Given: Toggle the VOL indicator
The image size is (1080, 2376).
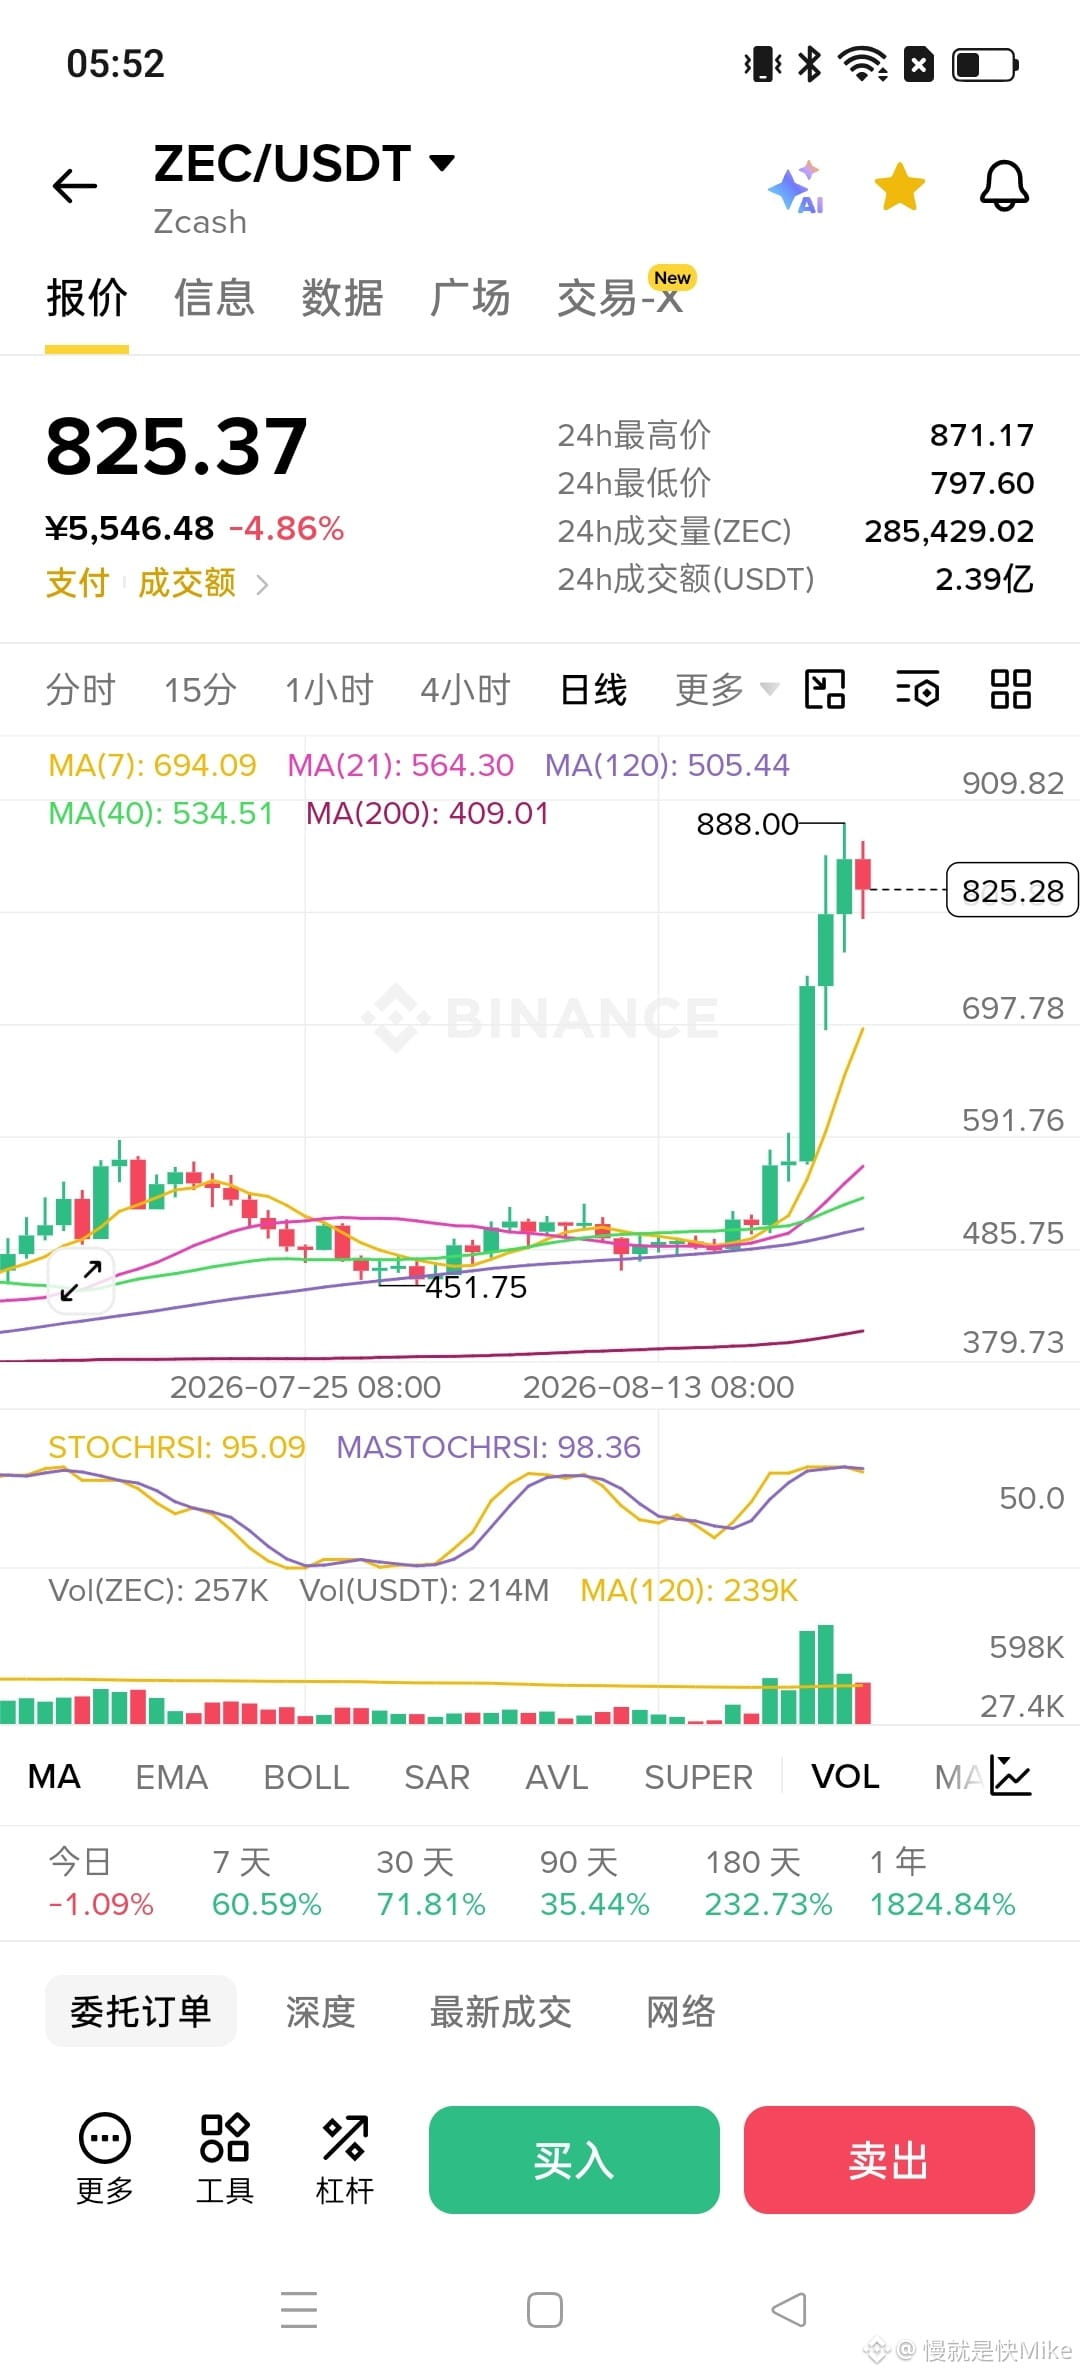Looking at the screenshot, I should tap(845, 1777).
